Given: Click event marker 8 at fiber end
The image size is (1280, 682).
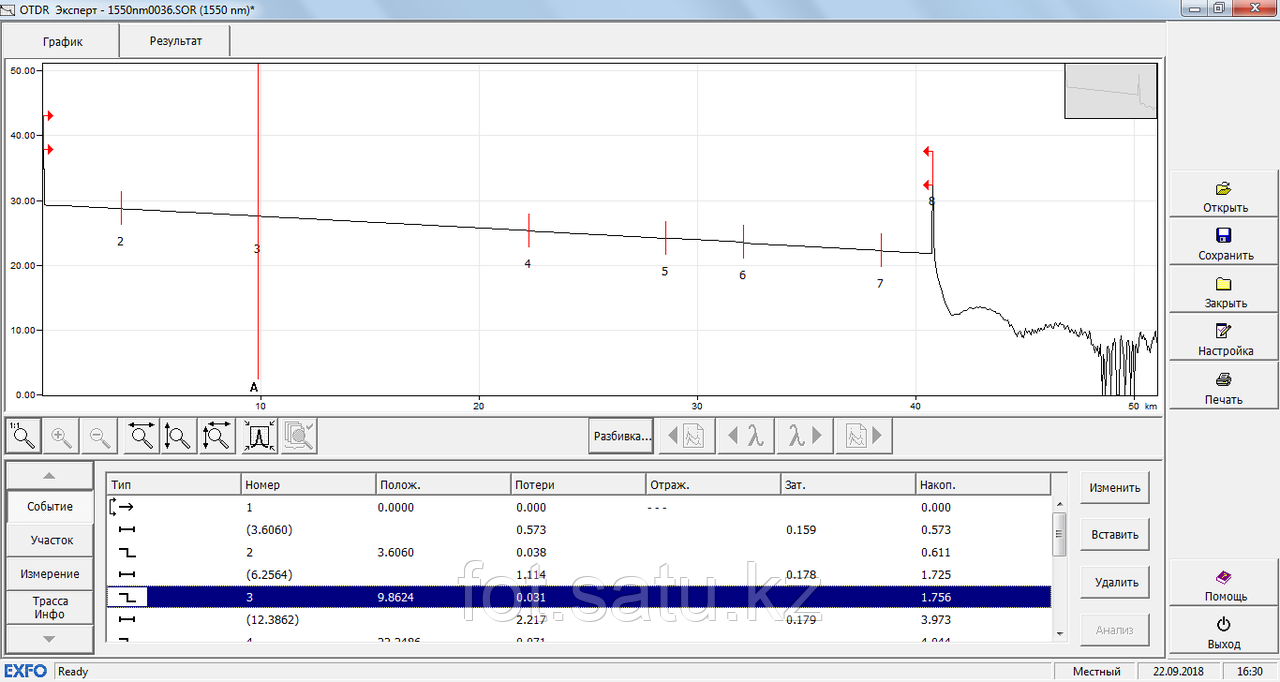Looking at the screenshot, I should (932, 201).
